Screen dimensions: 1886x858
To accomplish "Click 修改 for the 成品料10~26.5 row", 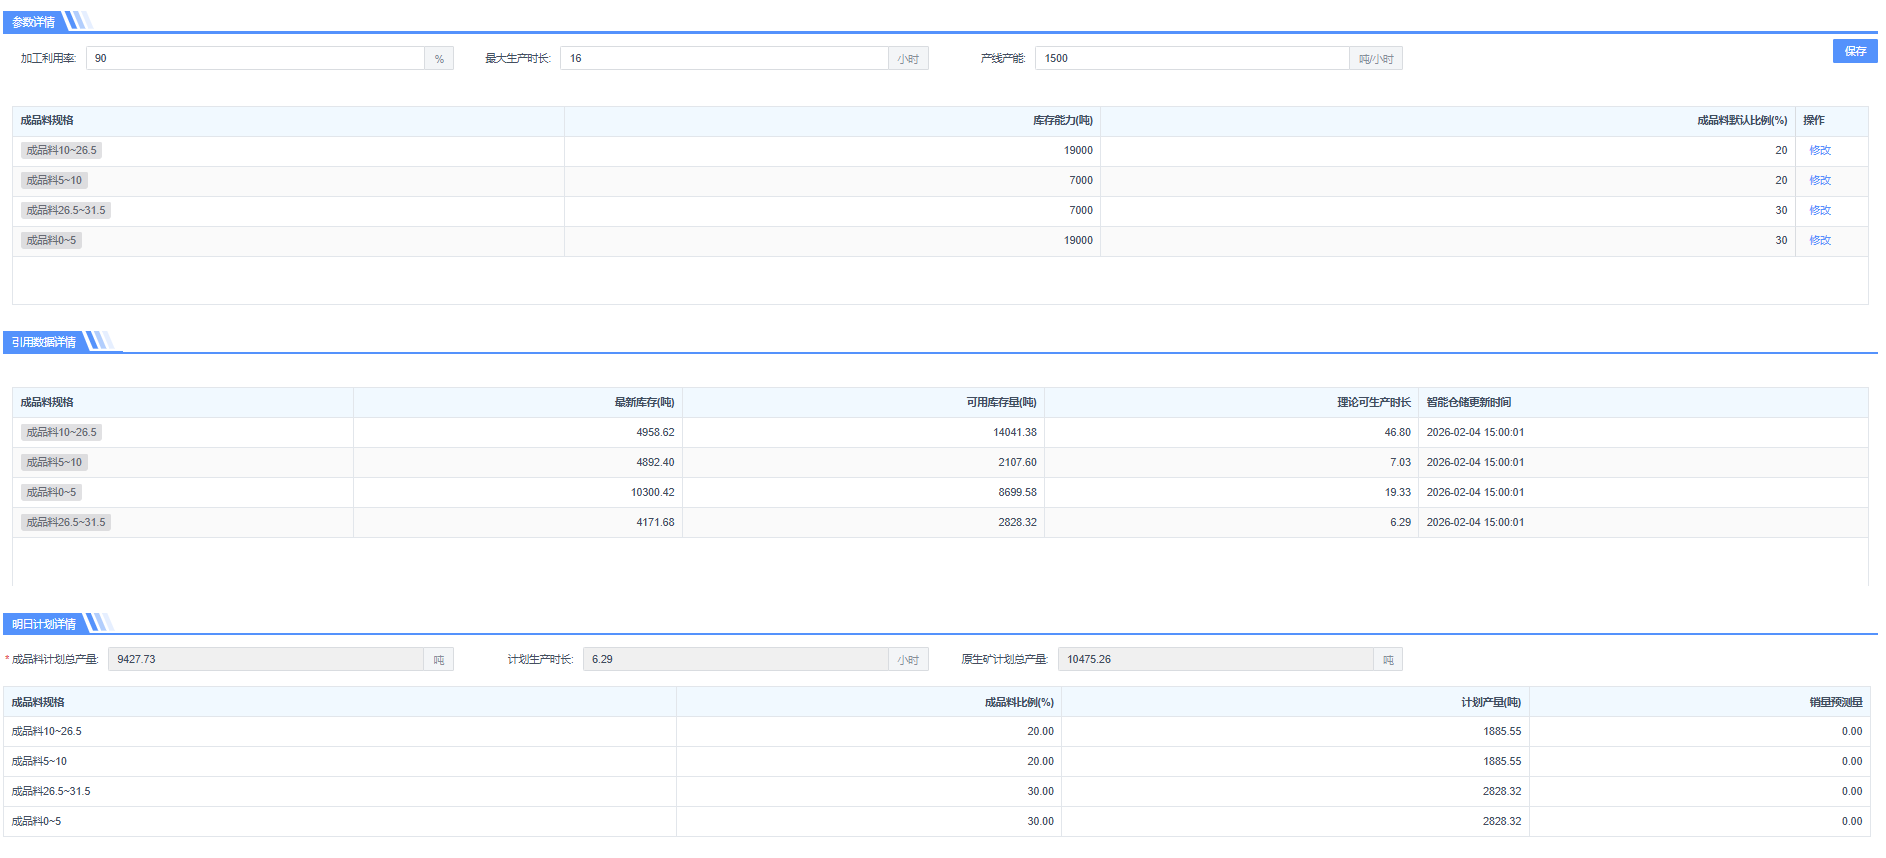I will tap(1820, 151).
